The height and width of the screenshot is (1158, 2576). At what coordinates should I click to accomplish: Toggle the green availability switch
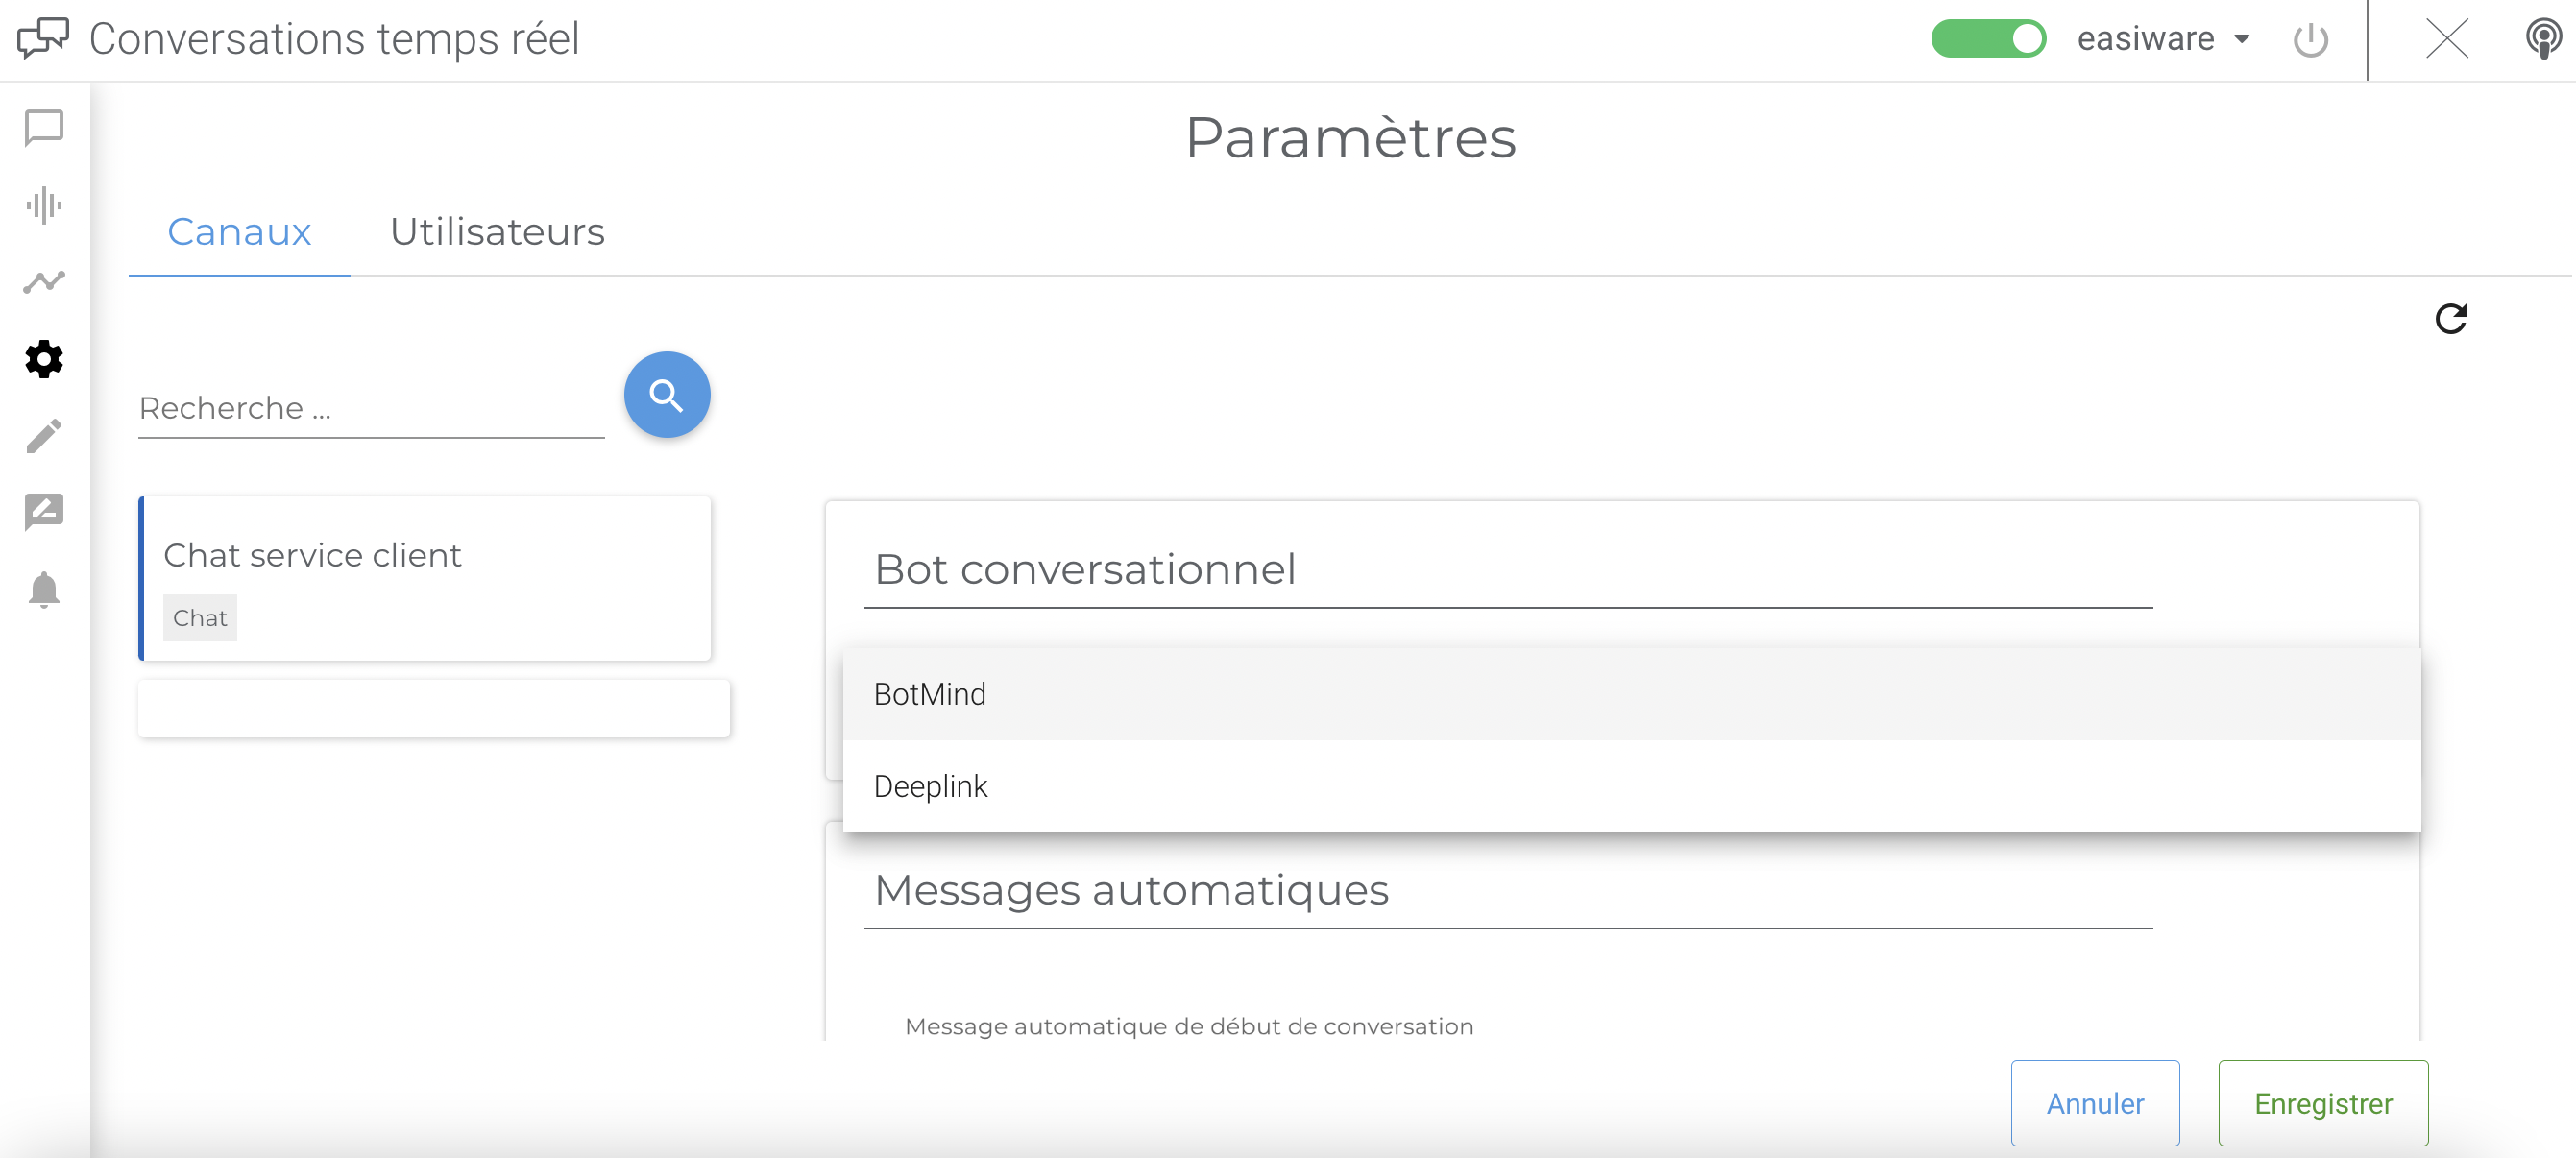1988,39
